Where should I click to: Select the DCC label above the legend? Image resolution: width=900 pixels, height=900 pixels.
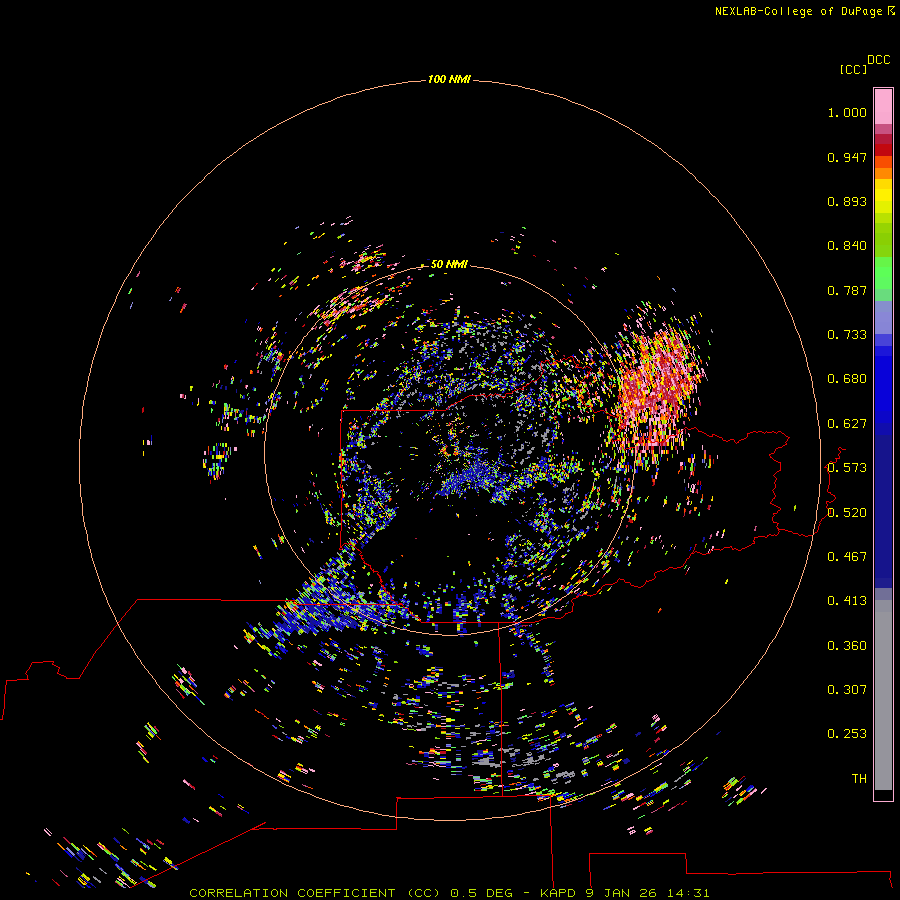(x=878, y=60)
